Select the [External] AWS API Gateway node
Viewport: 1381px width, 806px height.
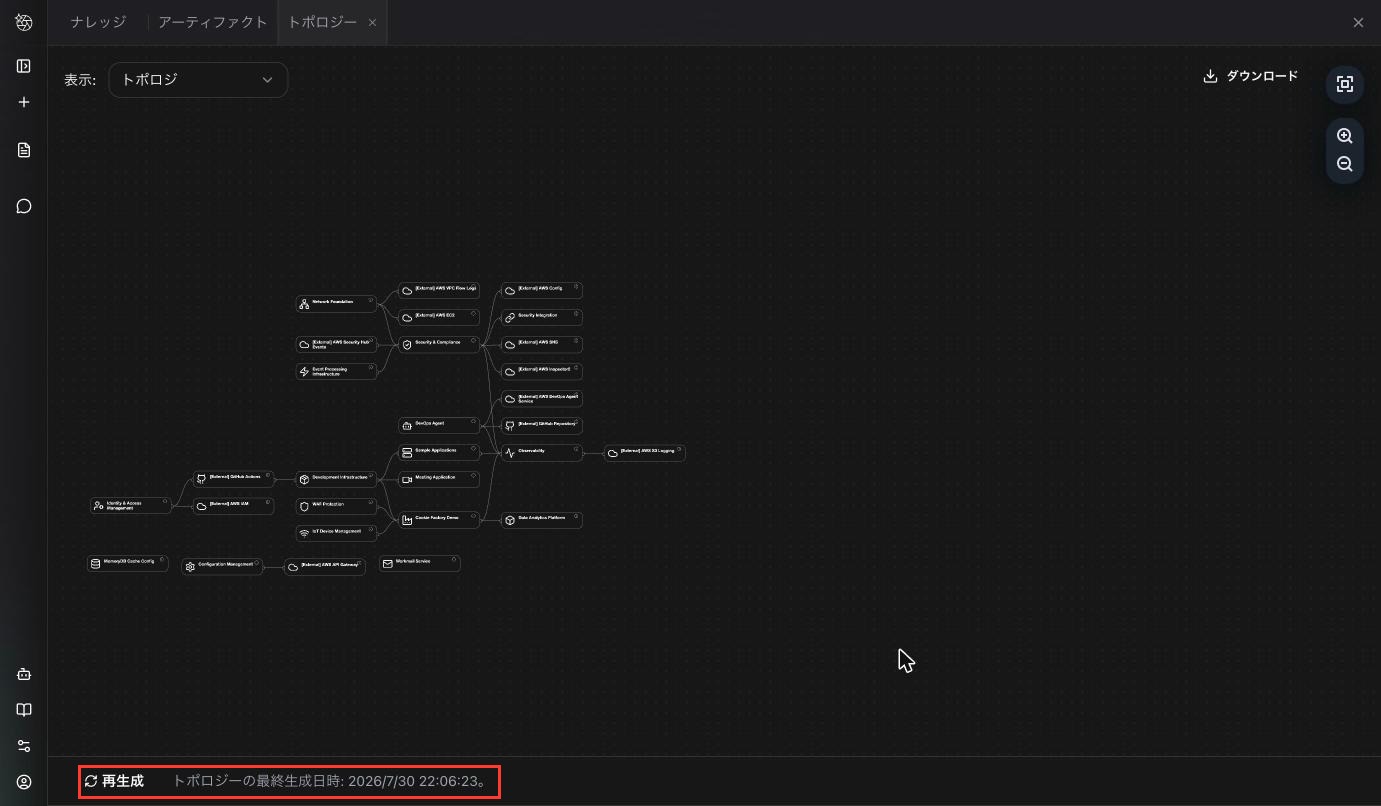[325, 567]
